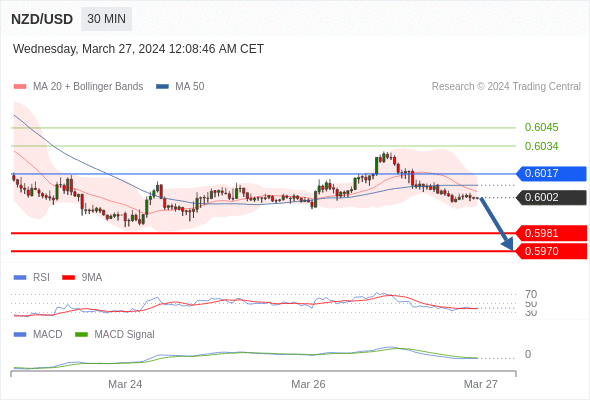Viewport: 590px width, 400px height.
Task: Click the Mar 26 date axis label
Action: point(308,384)
